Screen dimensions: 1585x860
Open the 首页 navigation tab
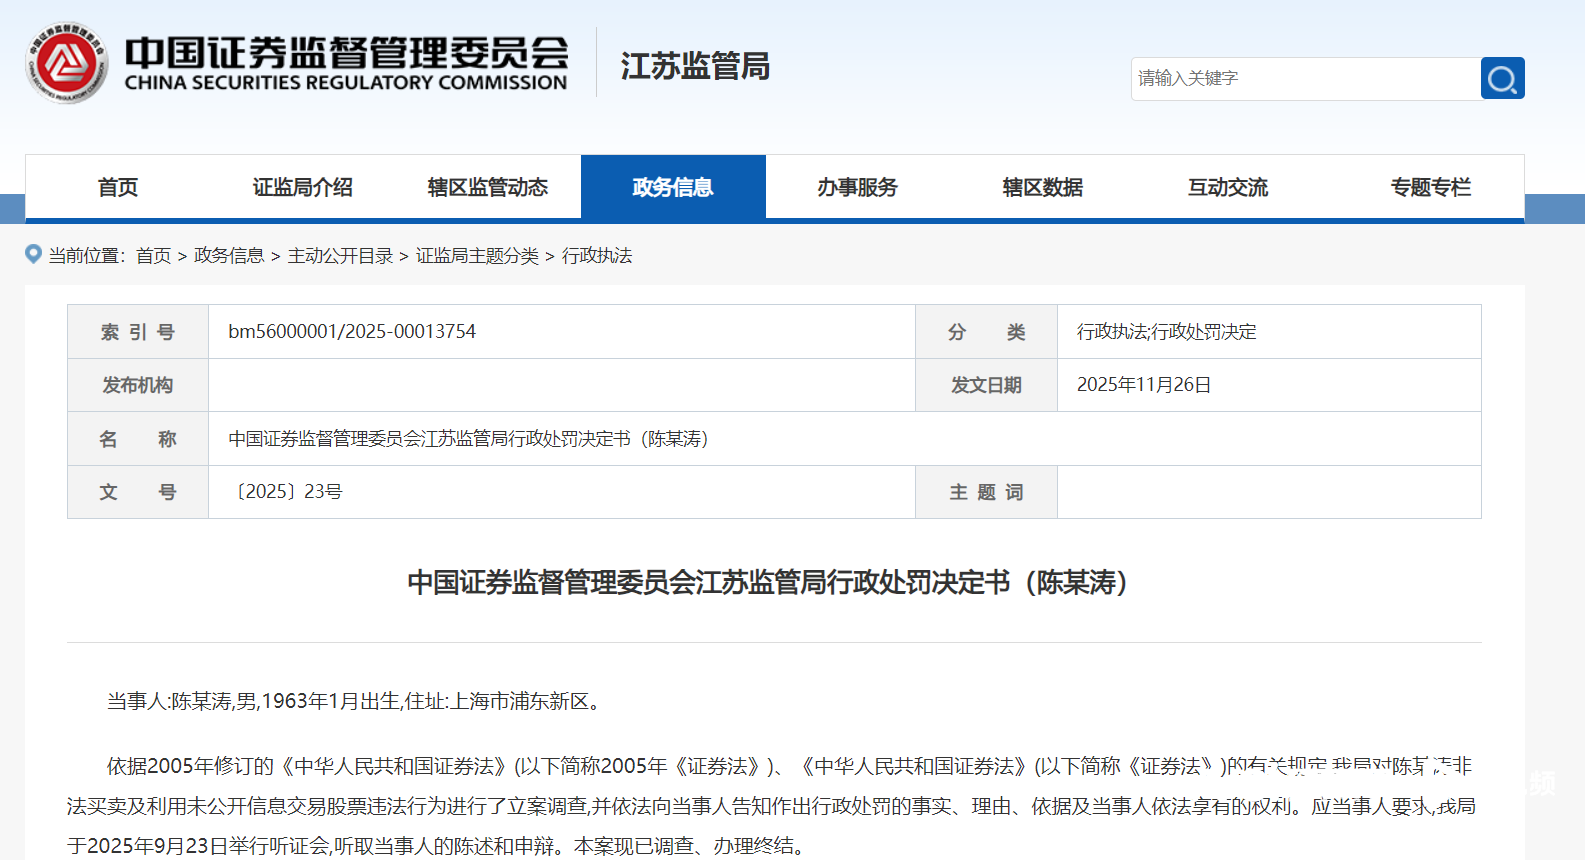[118, 187]
